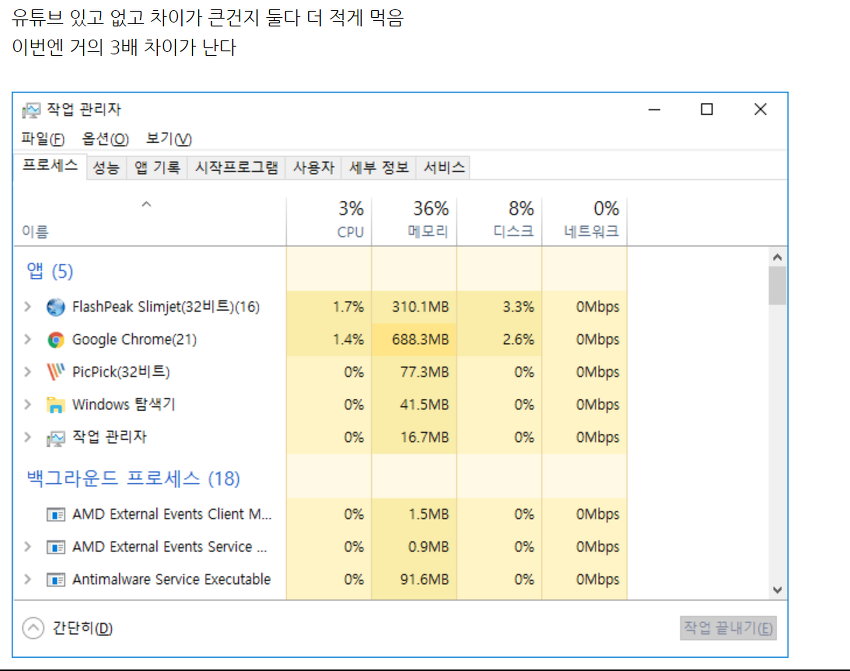Sort by the 메모리 column header
850x671 pixels.
tap(414, 221)
